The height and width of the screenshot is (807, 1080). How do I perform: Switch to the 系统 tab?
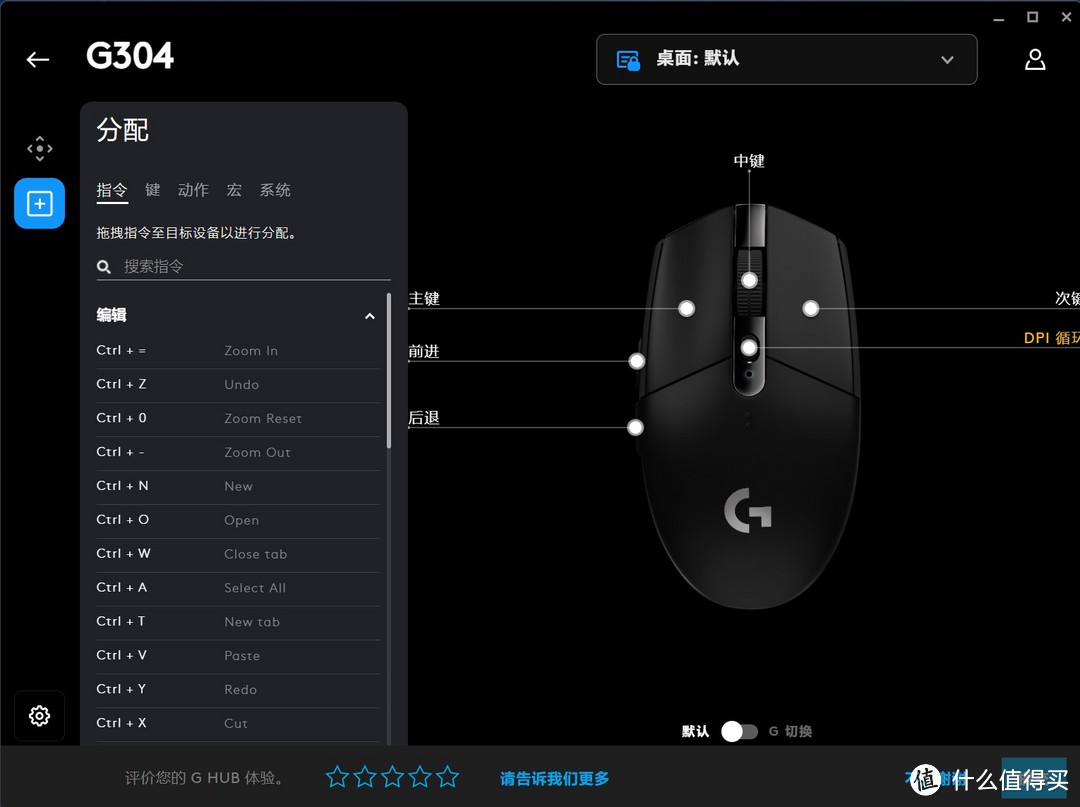275,190
